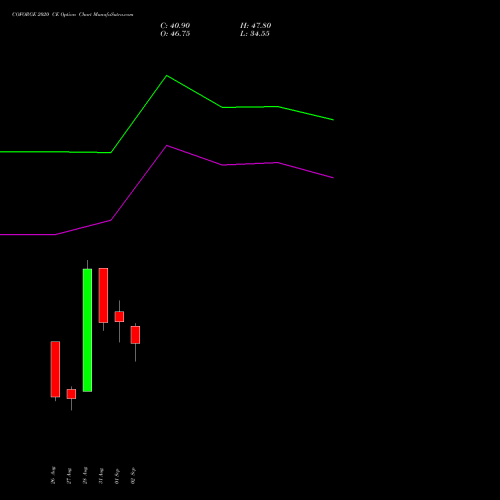
Task: Click the peak of the green line
Action: [x=167, y=76]
